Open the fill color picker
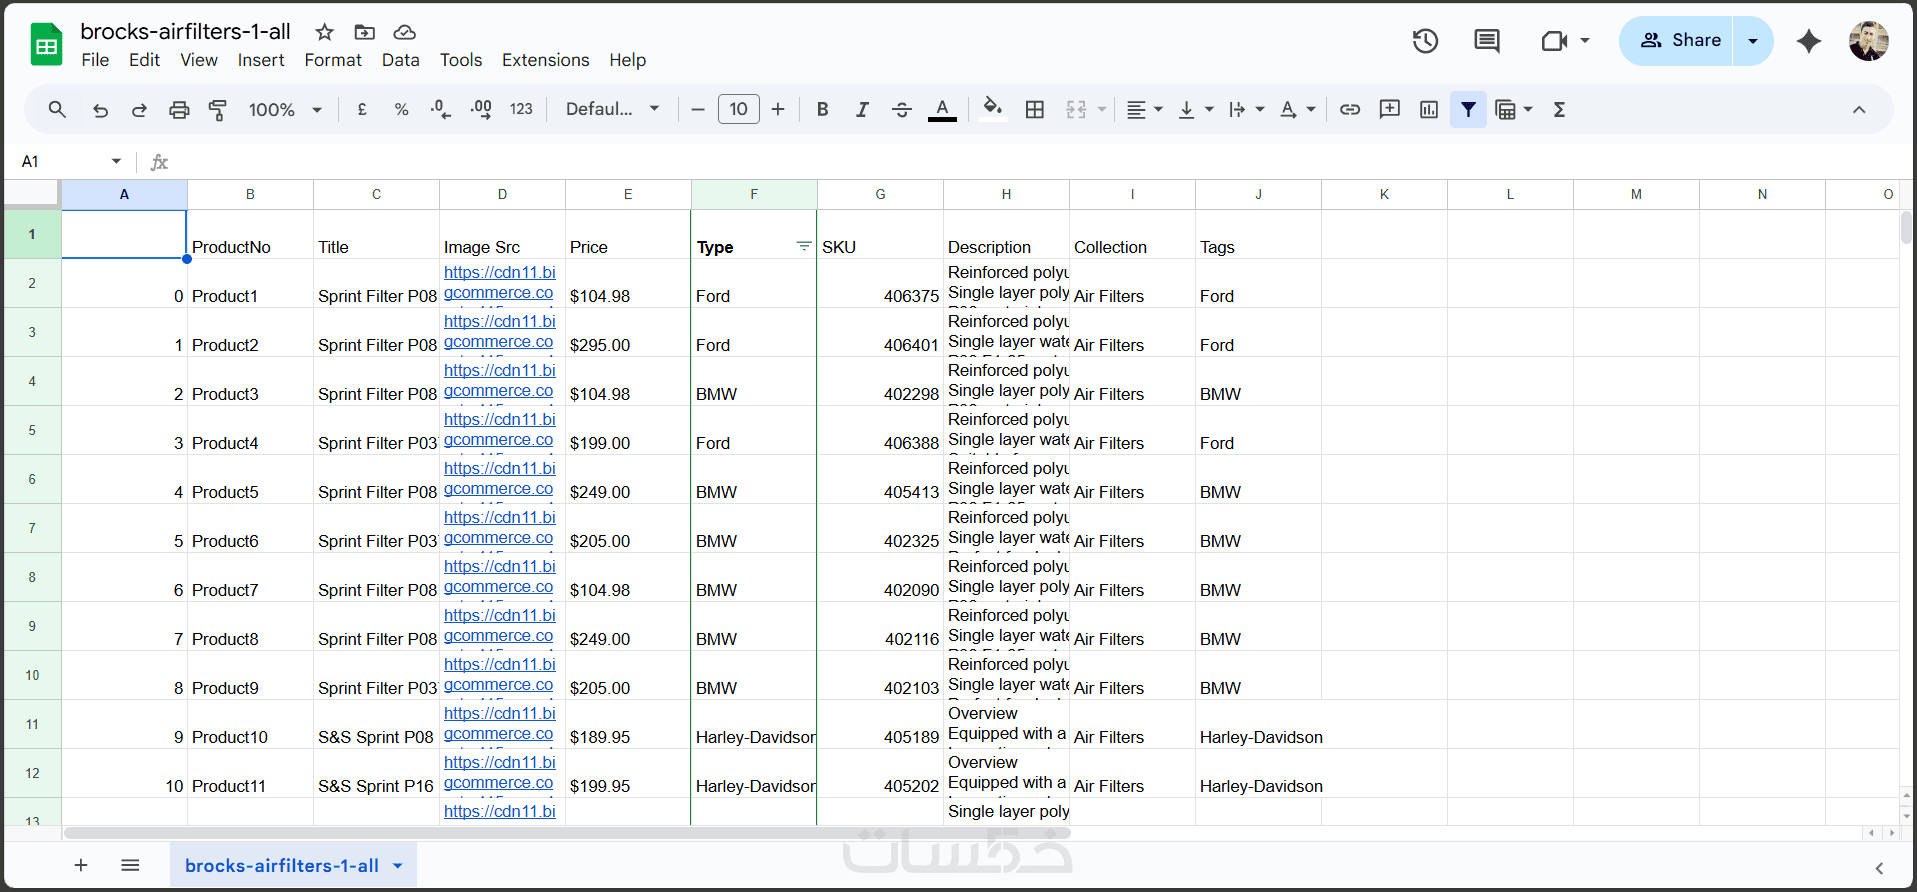 [992, 108]
